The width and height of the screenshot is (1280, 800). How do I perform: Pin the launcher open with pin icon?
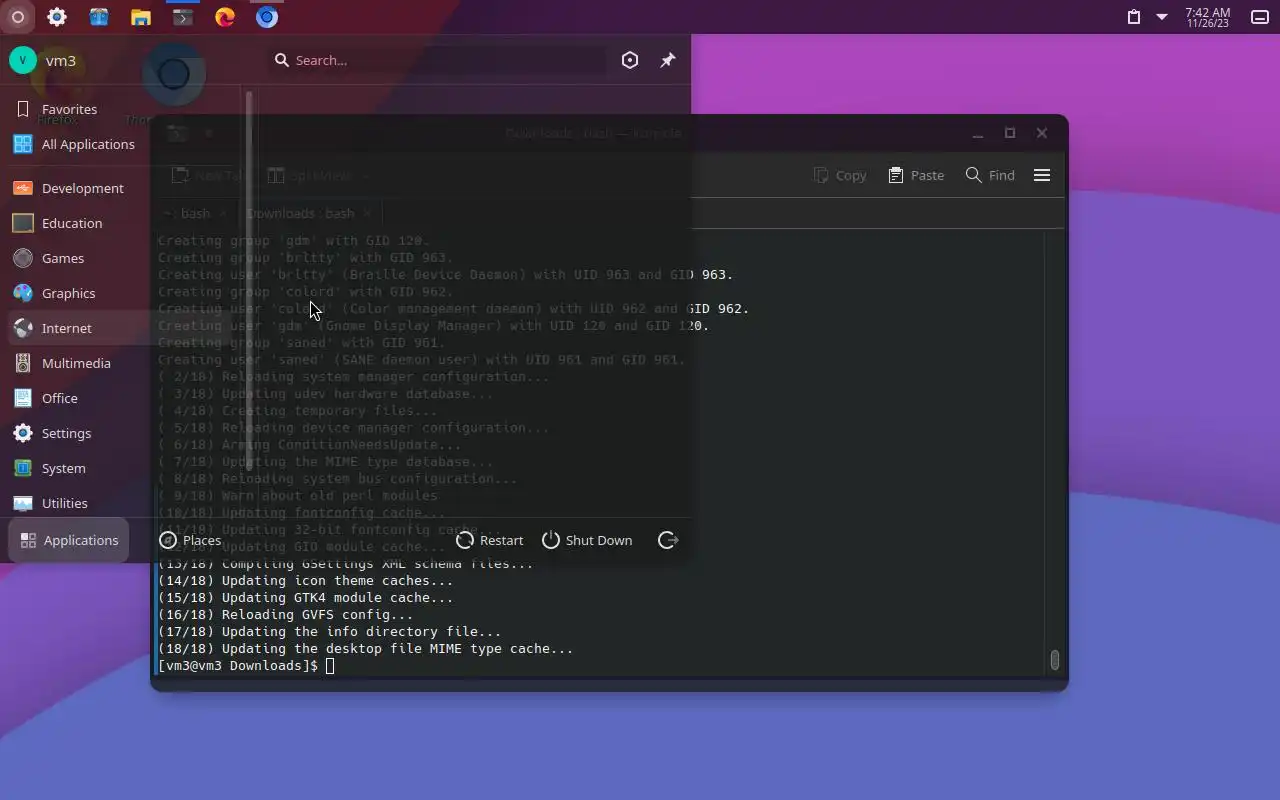coord(668,60)
